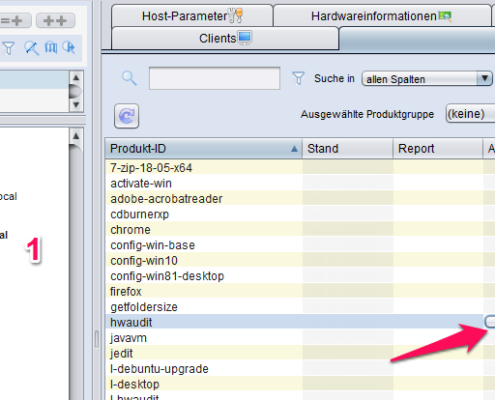
Task: Click the rightmost magnifier icon in left toolbar
Action: [x=69, y=48]
